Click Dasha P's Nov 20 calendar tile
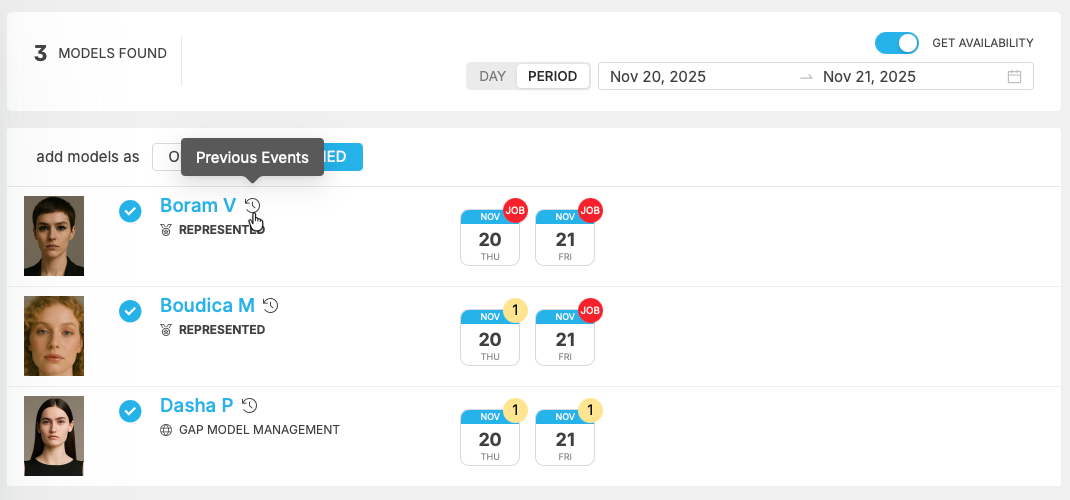This screenshot has width=1070, height=500. click(x=490, y=438)
